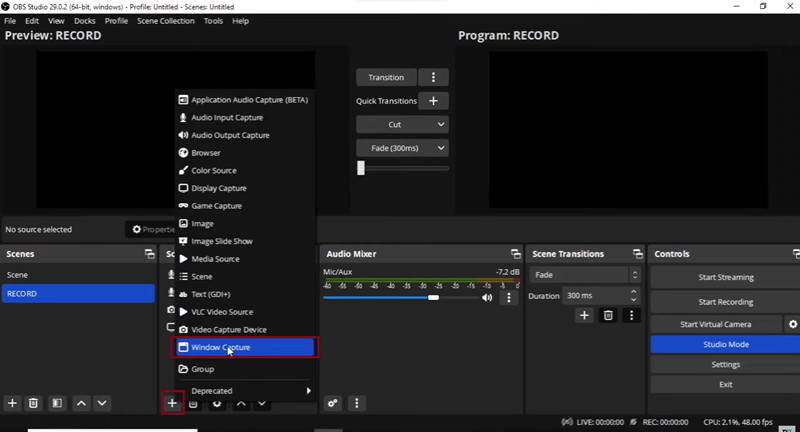Click the Transition button
This screenshot has height=432, width=800.
point(386,77)
